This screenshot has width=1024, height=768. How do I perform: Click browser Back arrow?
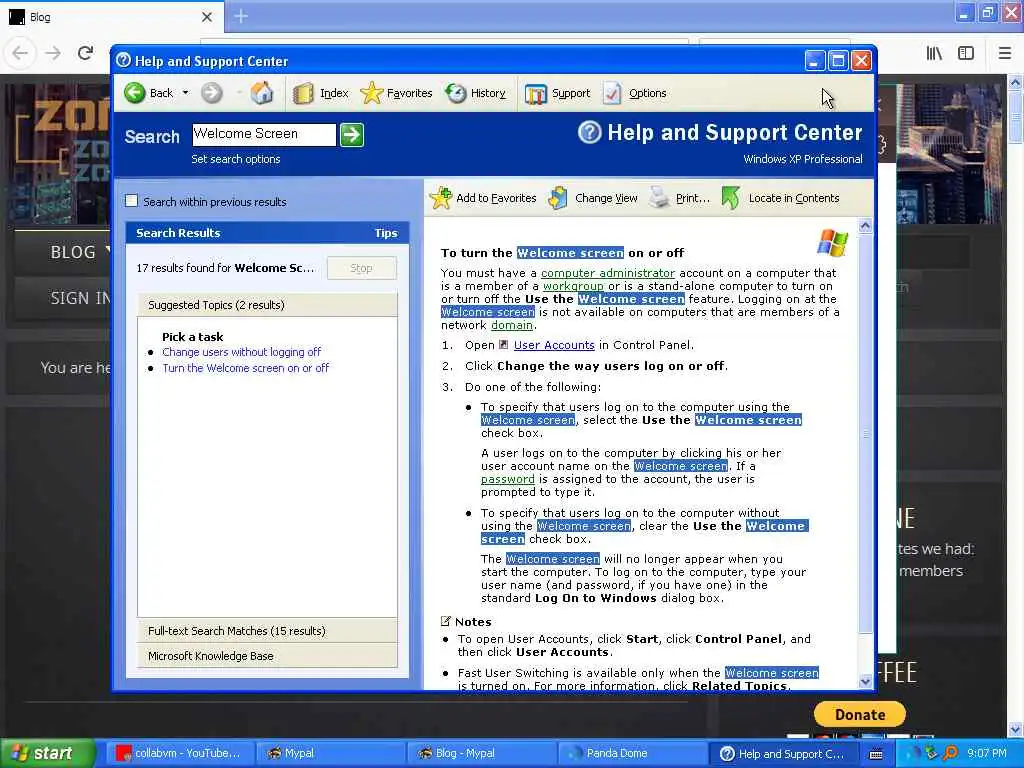click(20, 53)
